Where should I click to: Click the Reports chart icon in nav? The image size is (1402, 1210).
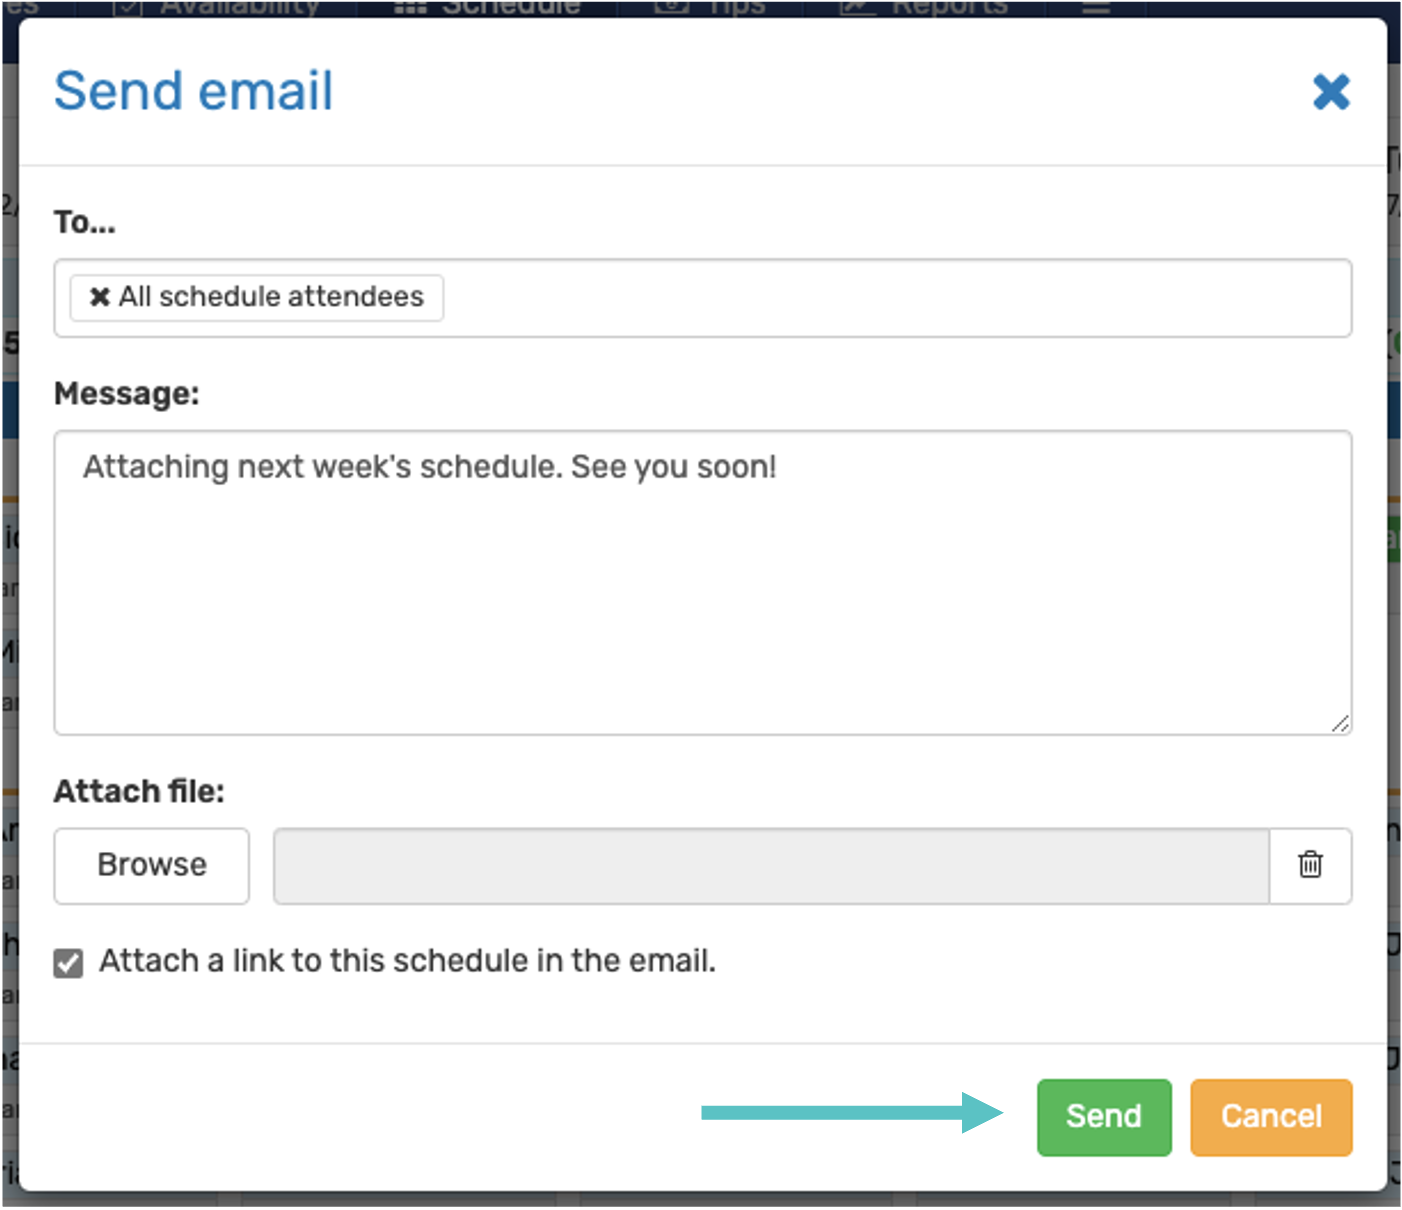click(858, 7)
